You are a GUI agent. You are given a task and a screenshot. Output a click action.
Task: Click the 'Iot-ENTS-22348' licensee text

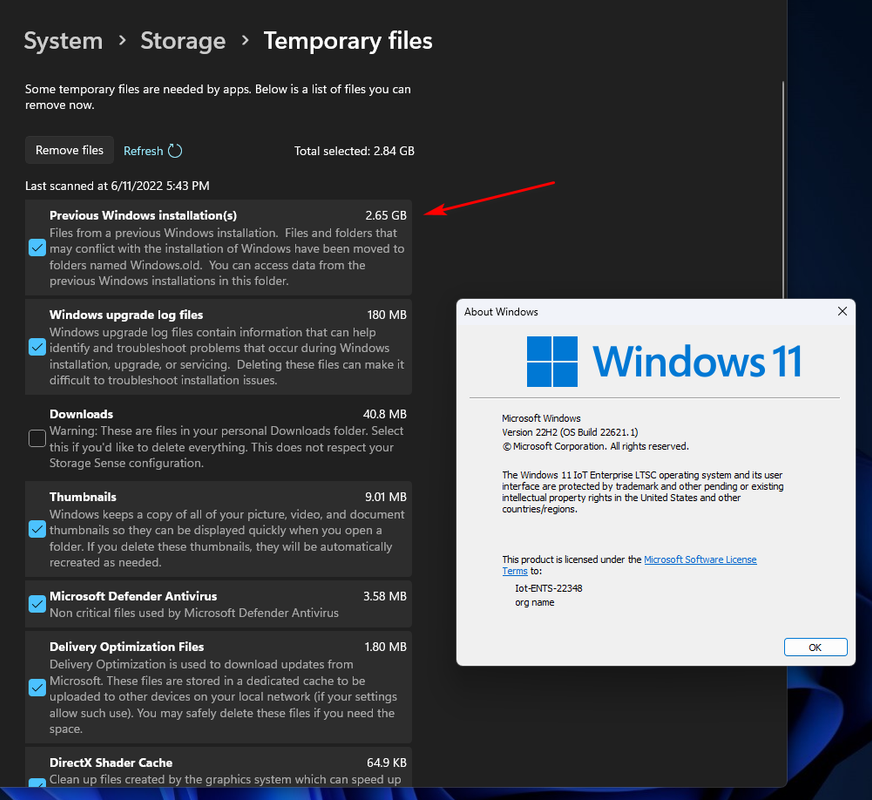coord(548,588)
